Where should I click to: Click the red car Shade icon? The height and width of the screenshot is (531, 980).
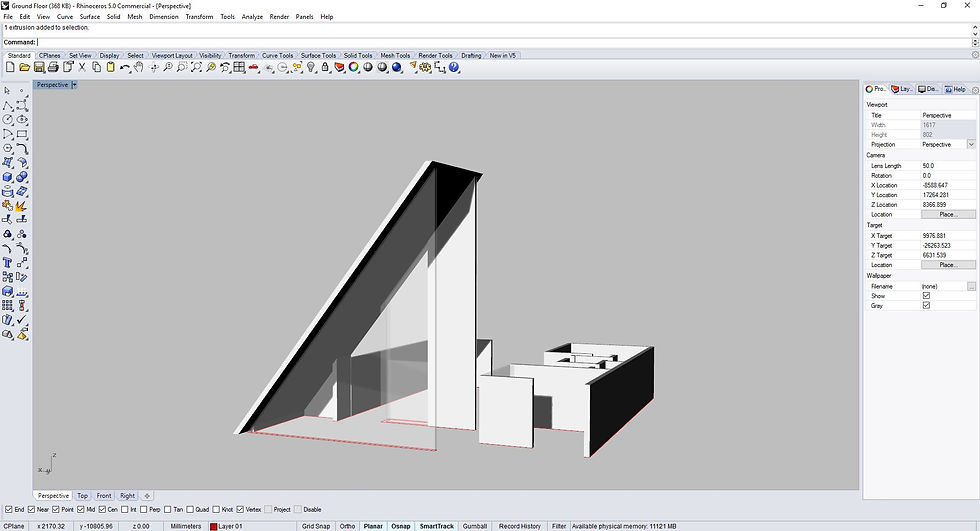click(254, 67)
